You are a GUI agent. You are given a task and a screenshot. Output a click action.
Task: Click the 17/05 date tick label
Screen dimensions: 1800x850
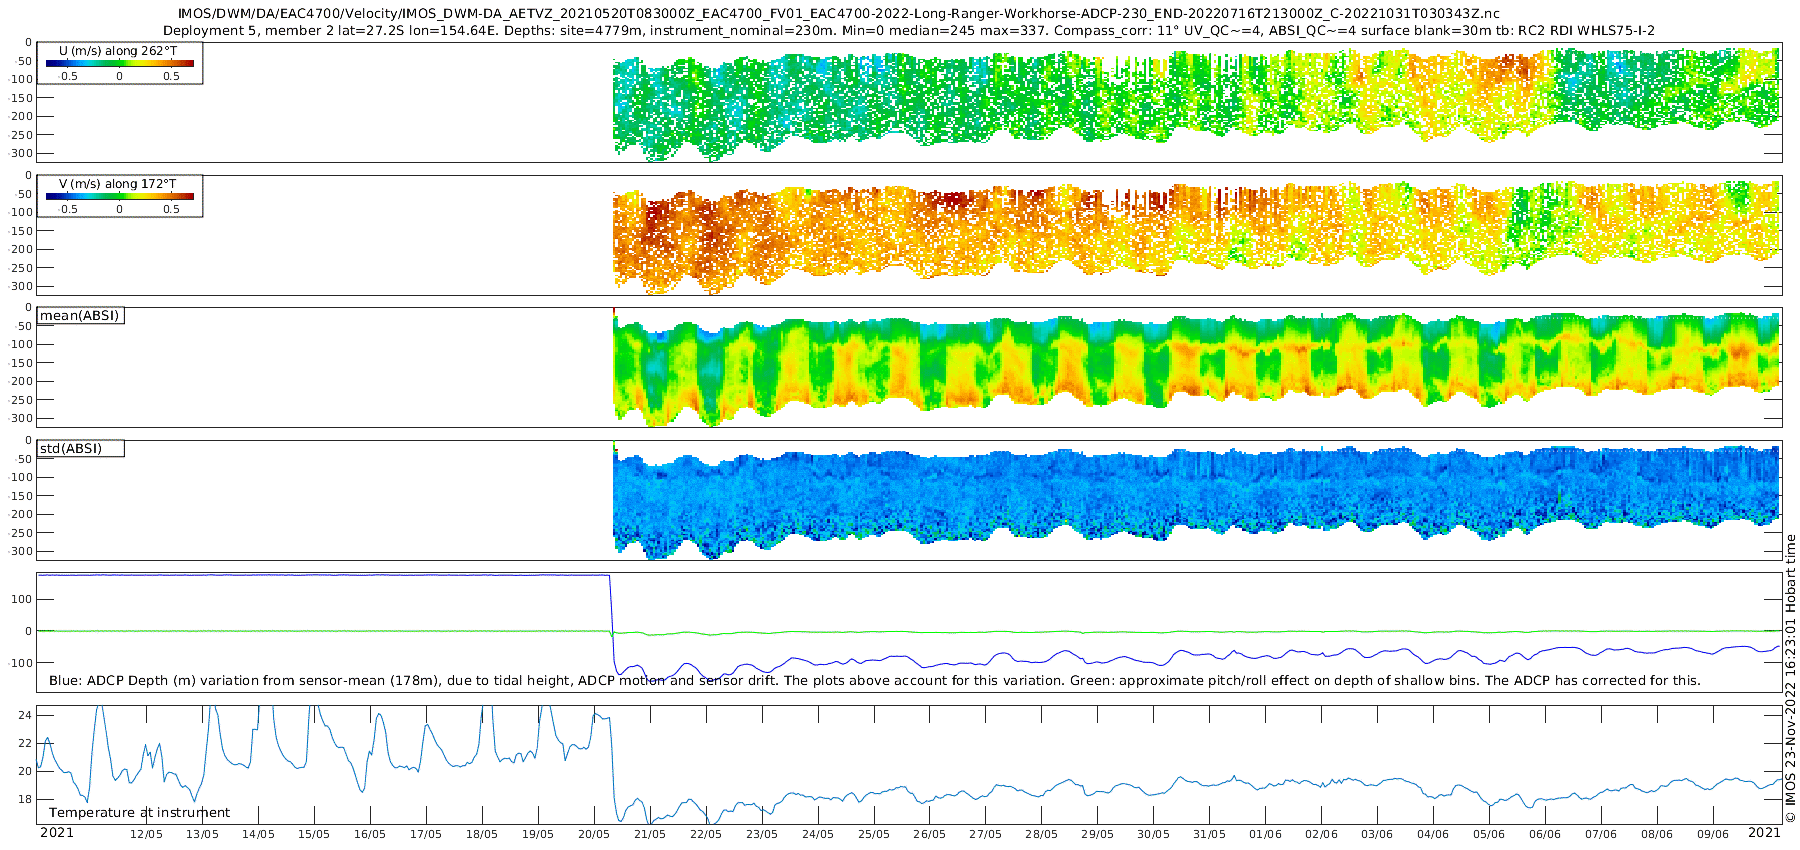426,834
